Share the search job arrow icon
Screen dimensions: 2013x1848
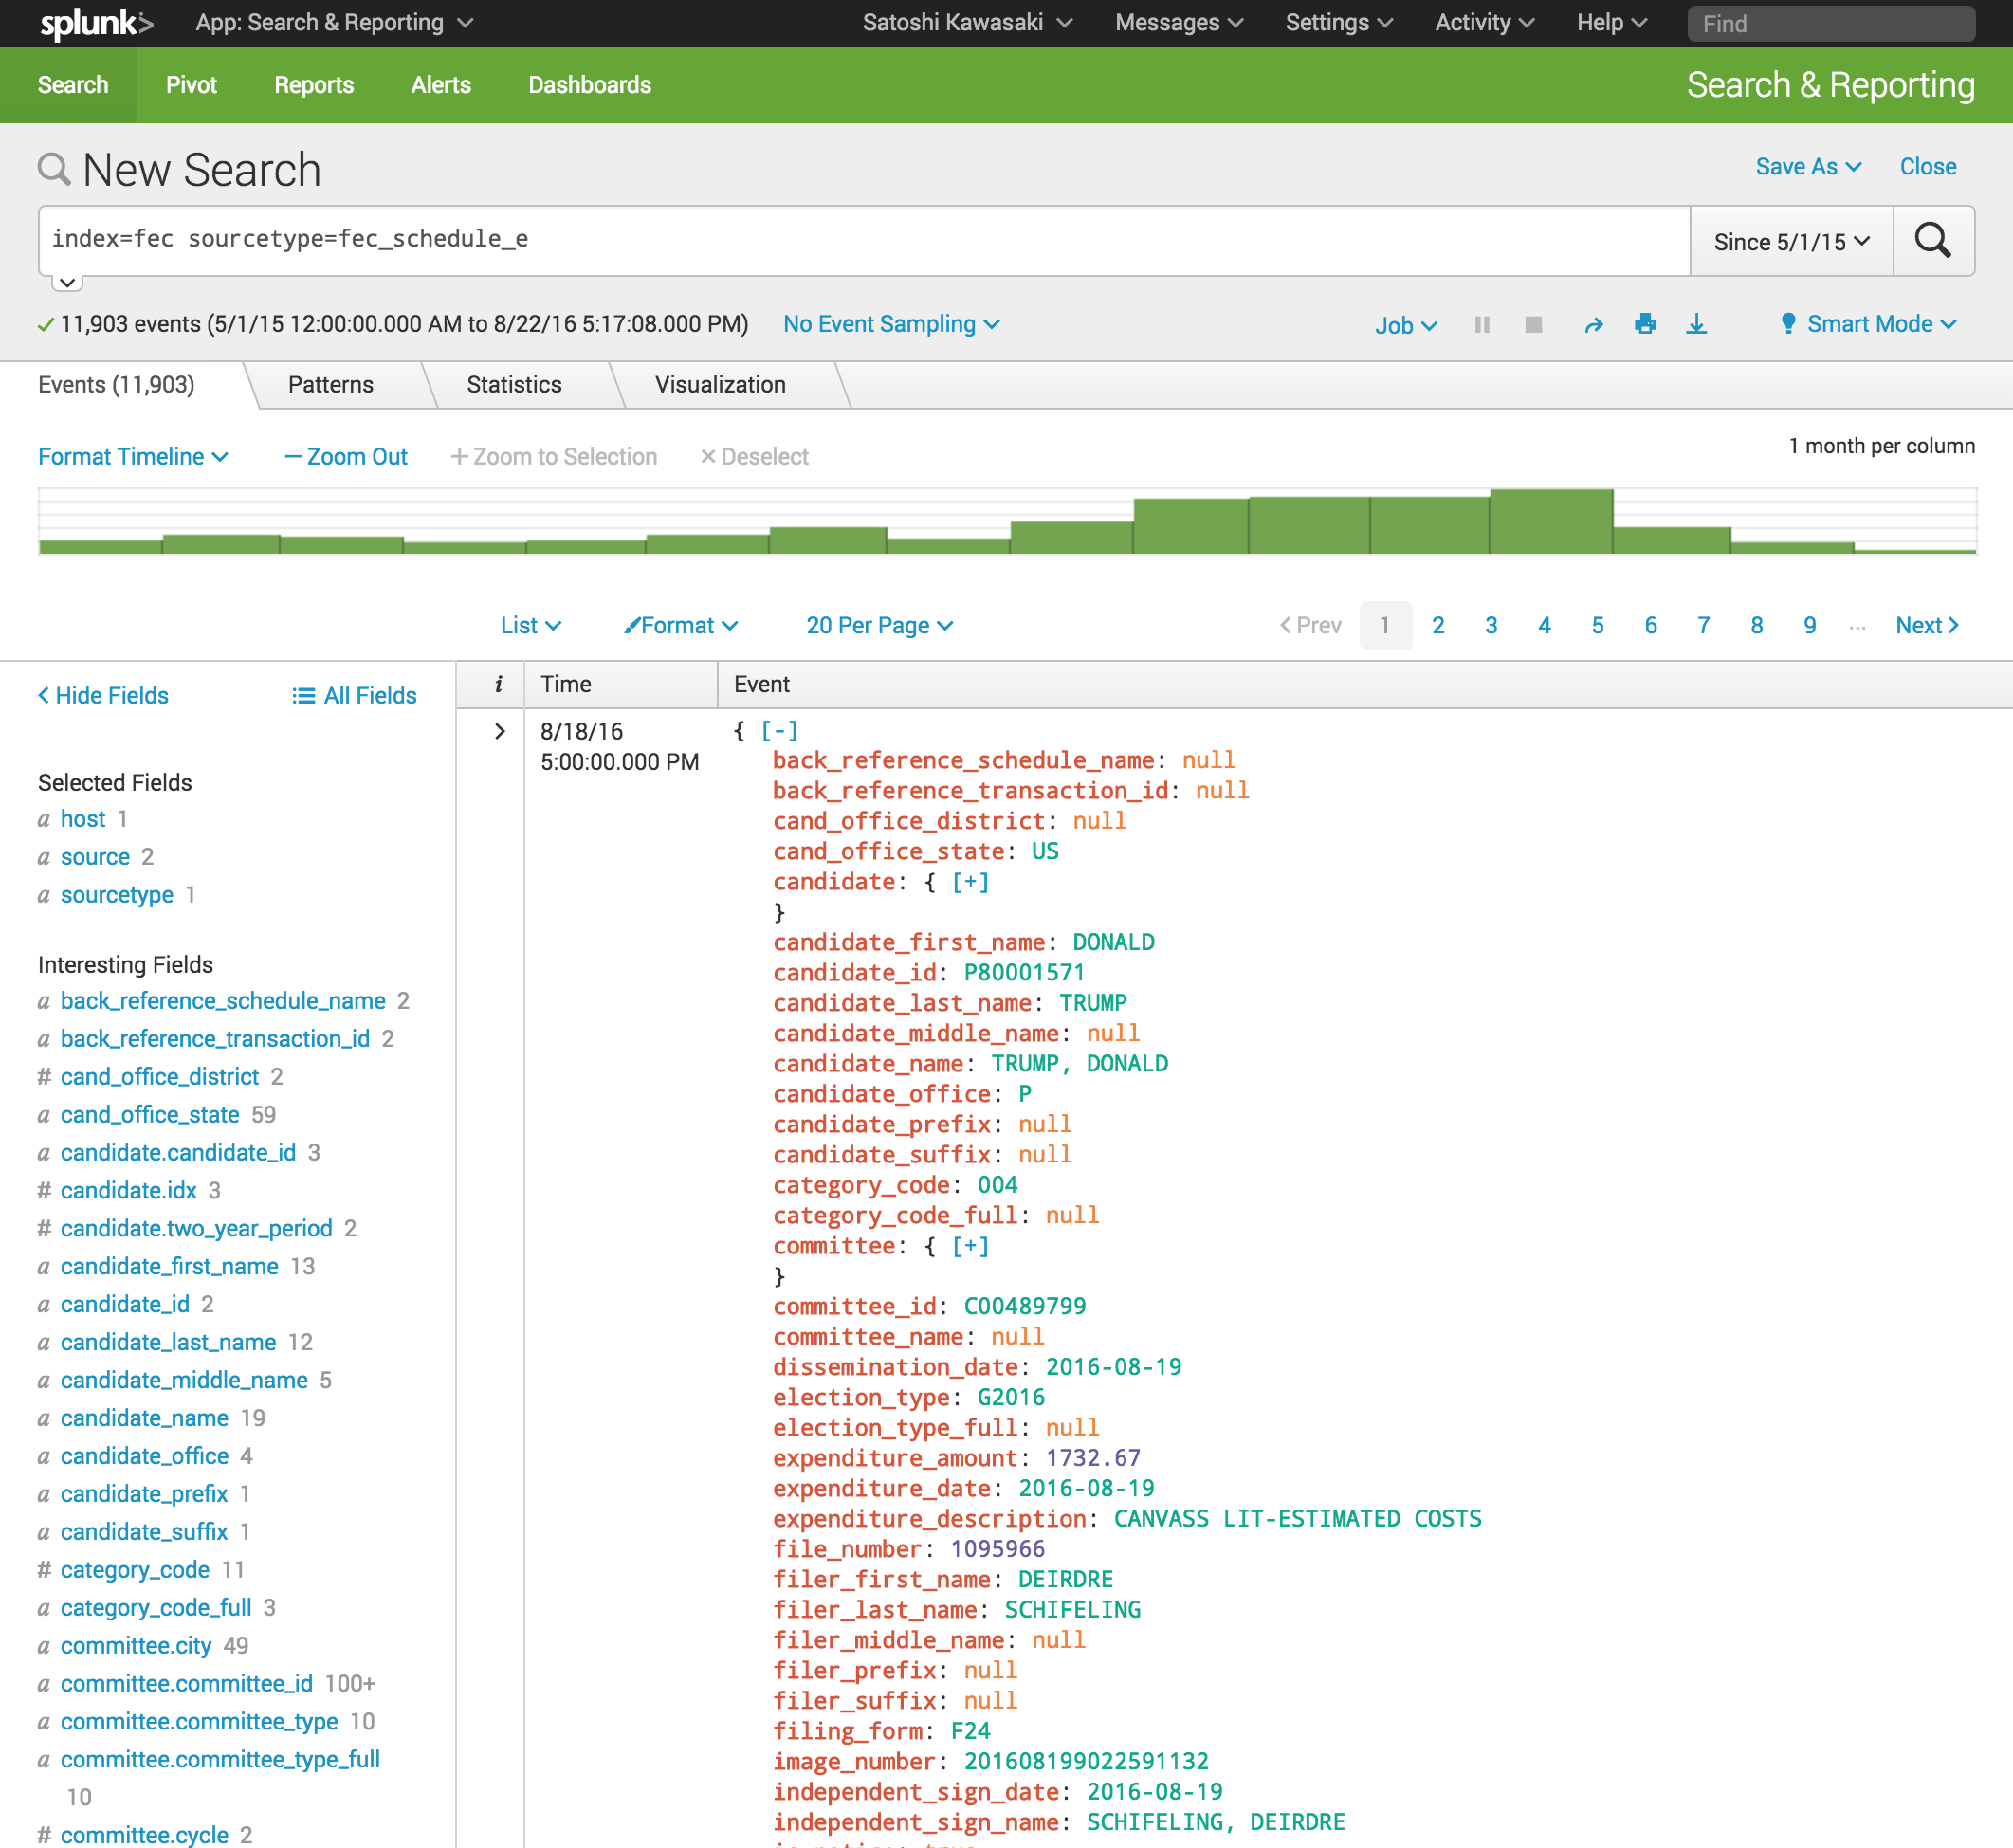click(x=1594, y=325)
